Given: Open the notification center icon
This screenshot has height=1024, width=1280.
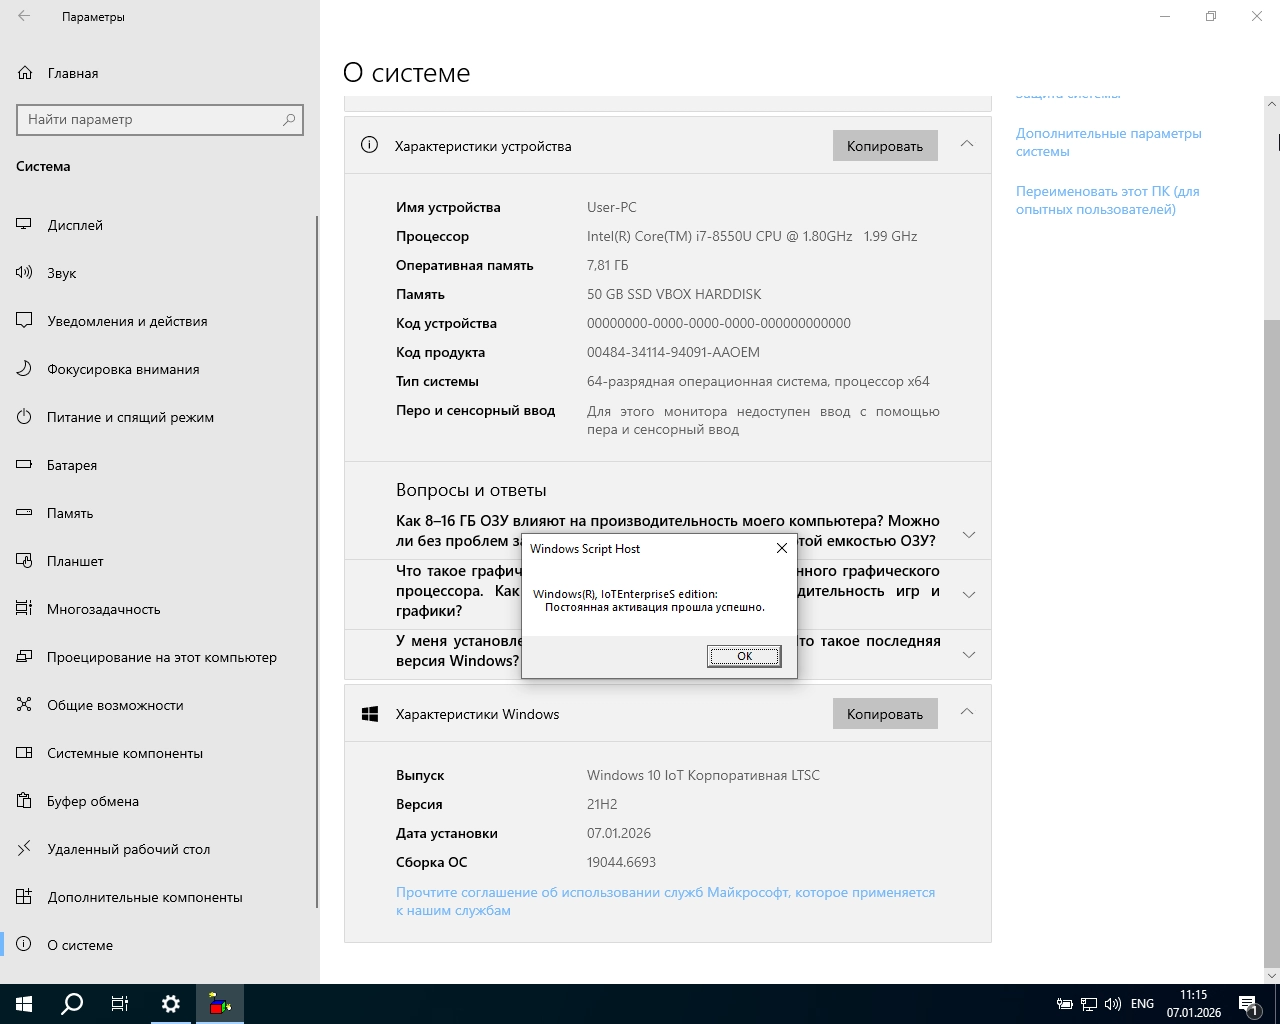Looking at the screenshot, I should tap(1248, 1004).
